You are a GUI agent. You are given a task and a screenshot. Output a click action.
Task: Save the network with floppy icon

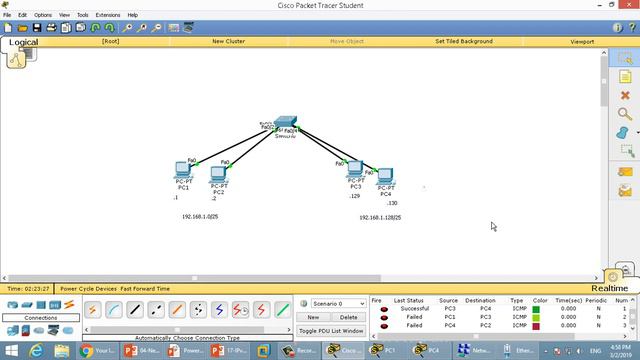click(x=37, y=28)
